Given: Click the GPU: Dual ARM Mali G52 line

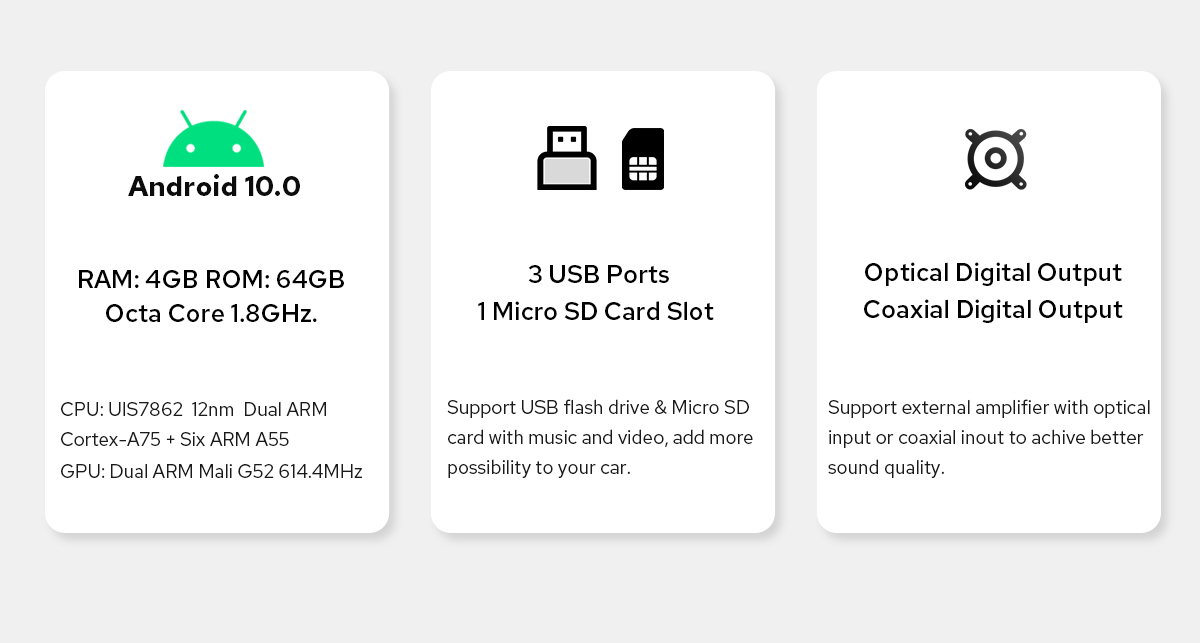Looking at the screenshot, I should pos(211,471).
